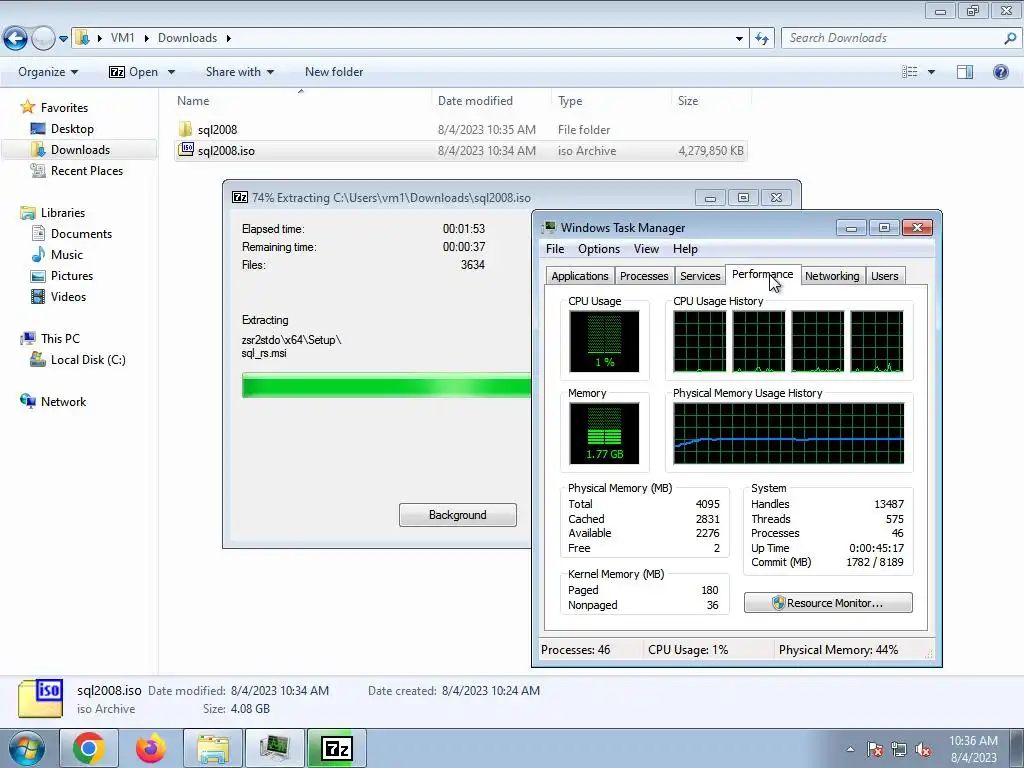Screen dimensions: 1024x768
Task: Switch to the Applications tab
Action: pyautogui.click(x=580, y=276)
